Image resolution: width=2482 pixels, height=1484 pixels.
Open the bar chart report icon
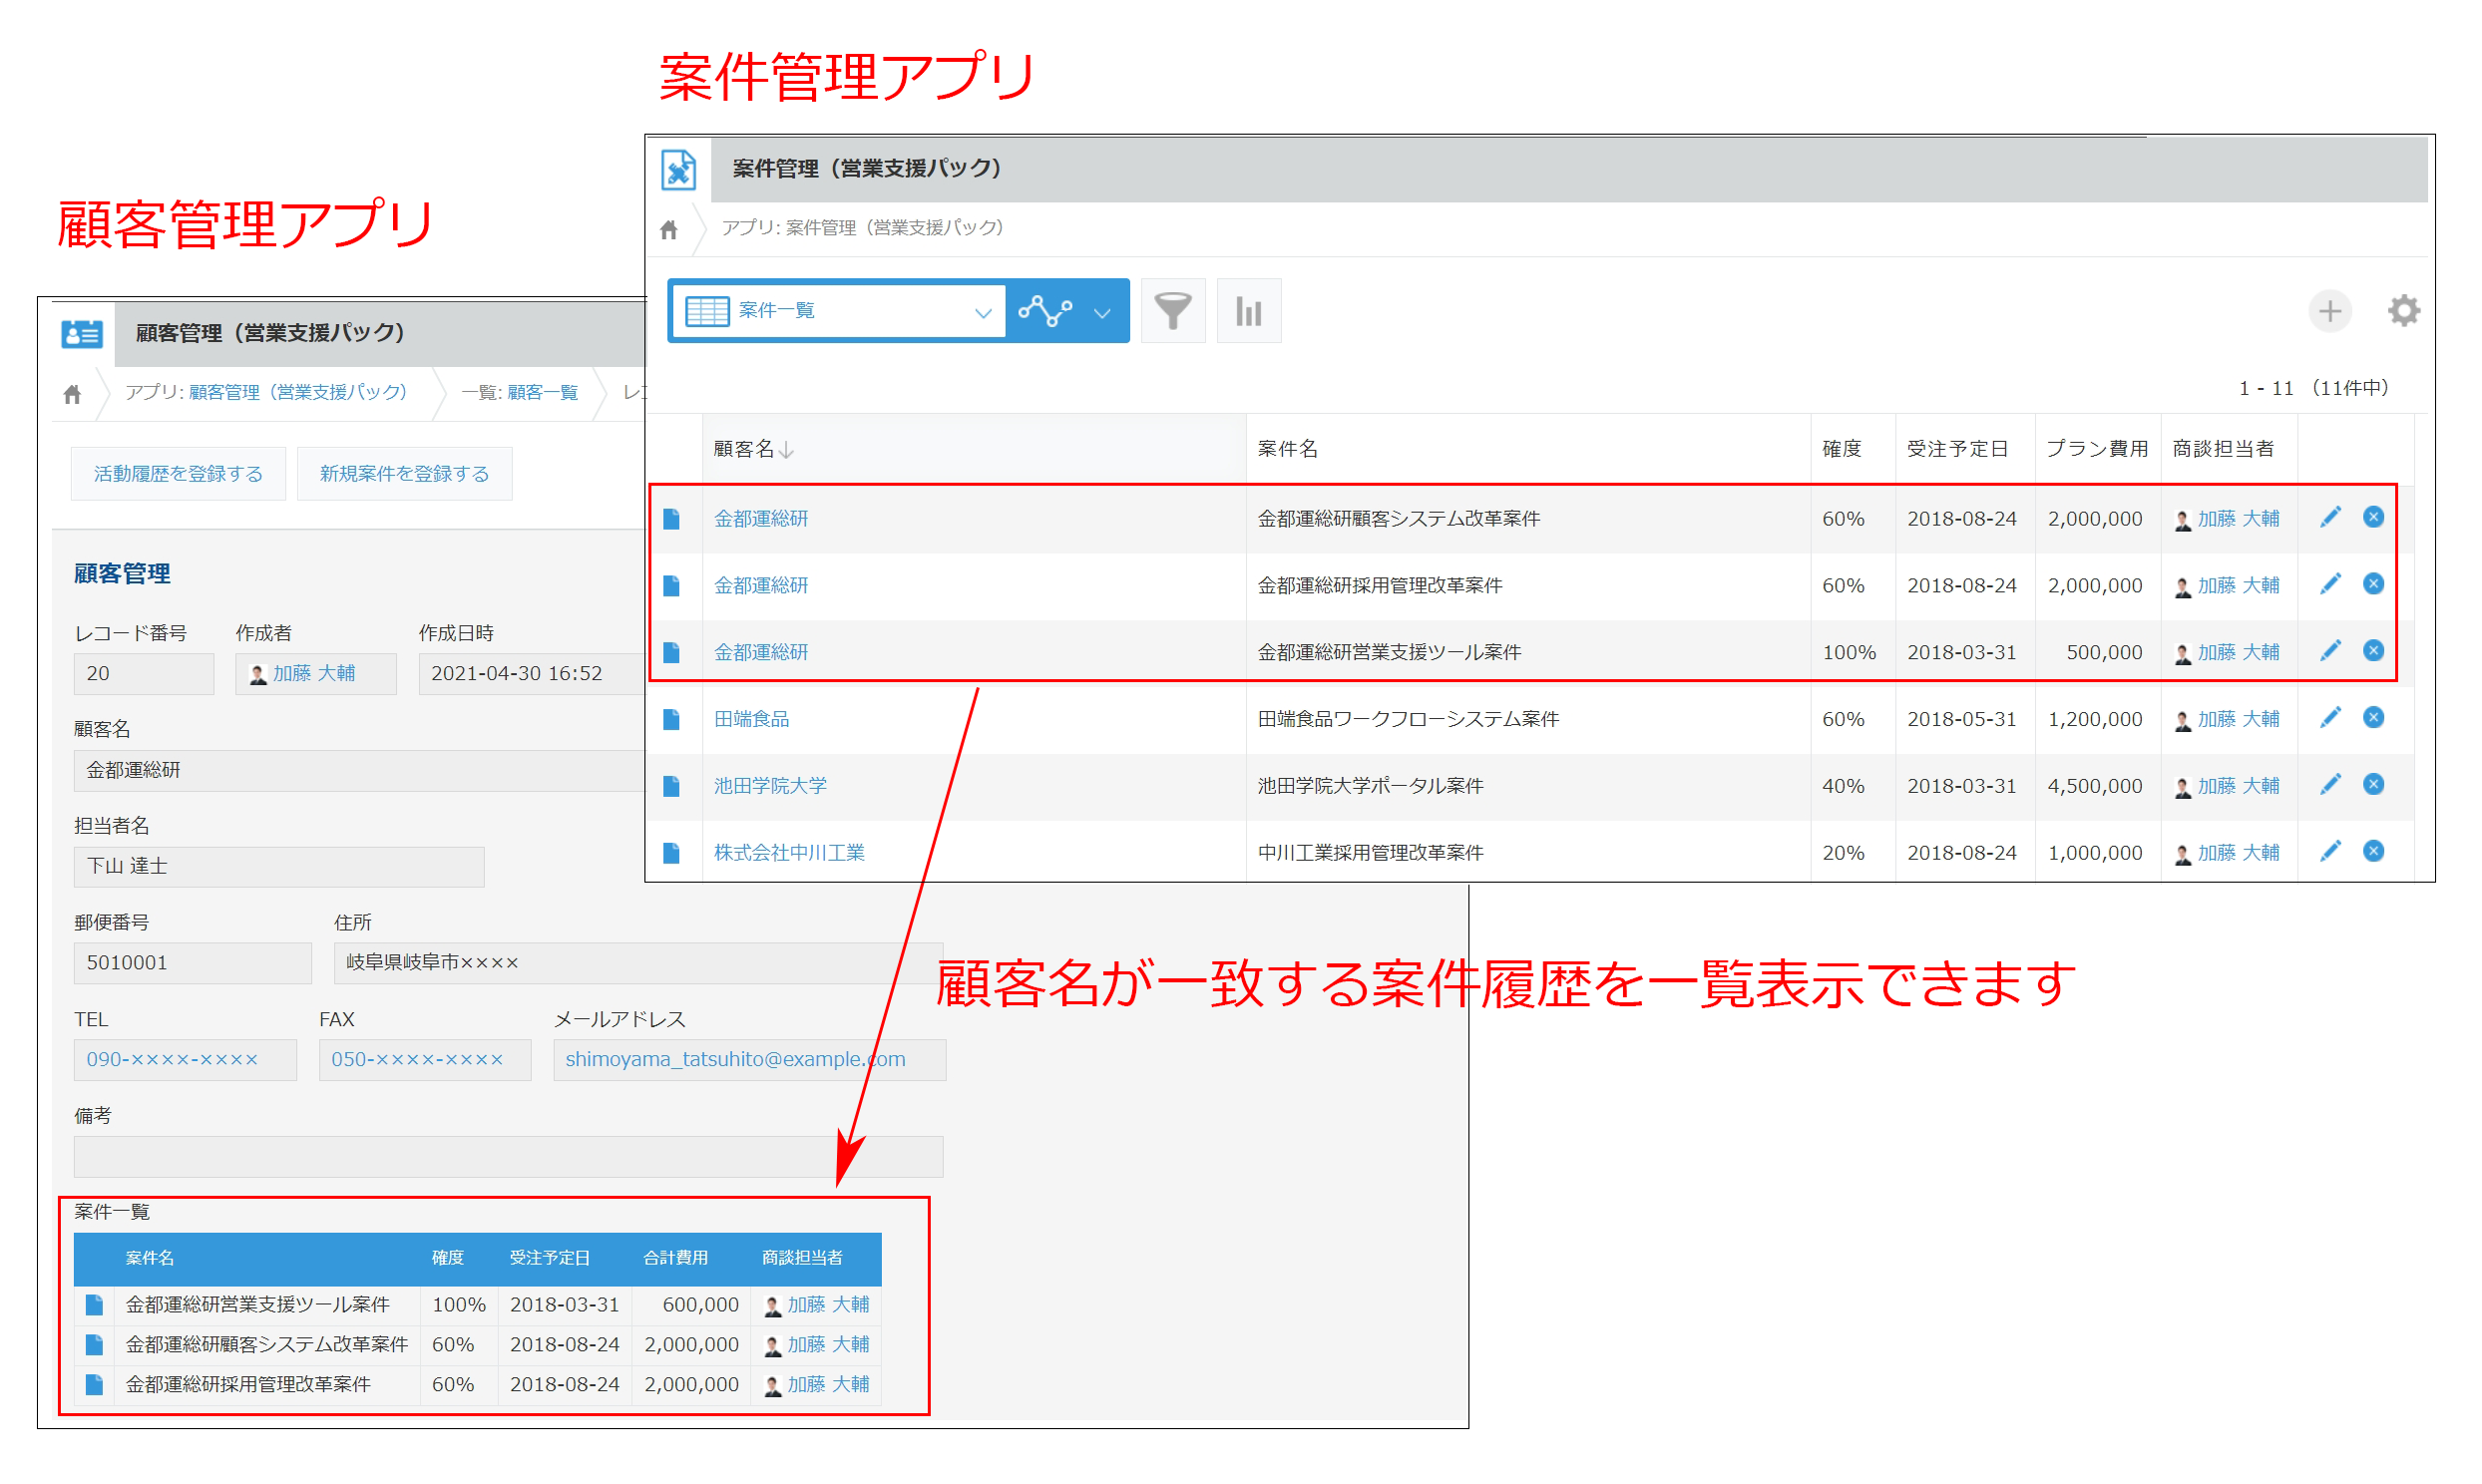(x=1249, y=311)
